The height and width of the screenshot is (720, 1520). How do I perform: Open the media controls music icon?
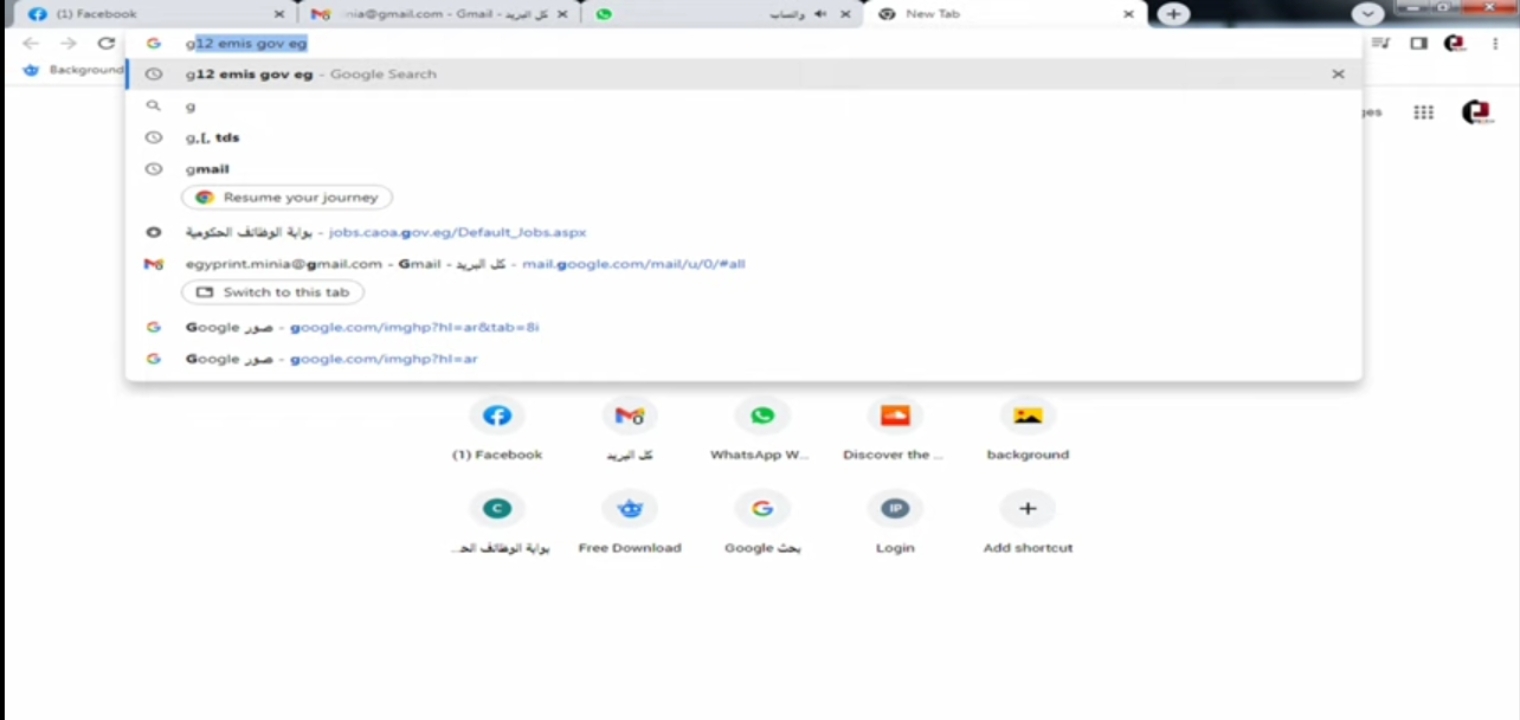1381,43
